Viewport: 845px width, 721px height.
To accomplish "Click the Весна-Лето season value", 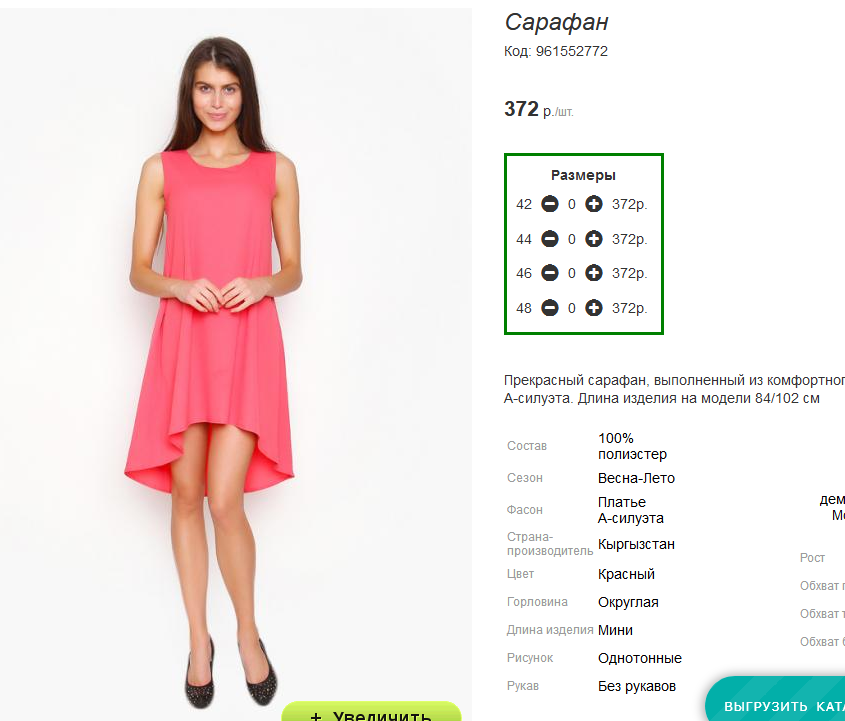I will (636, 478).
